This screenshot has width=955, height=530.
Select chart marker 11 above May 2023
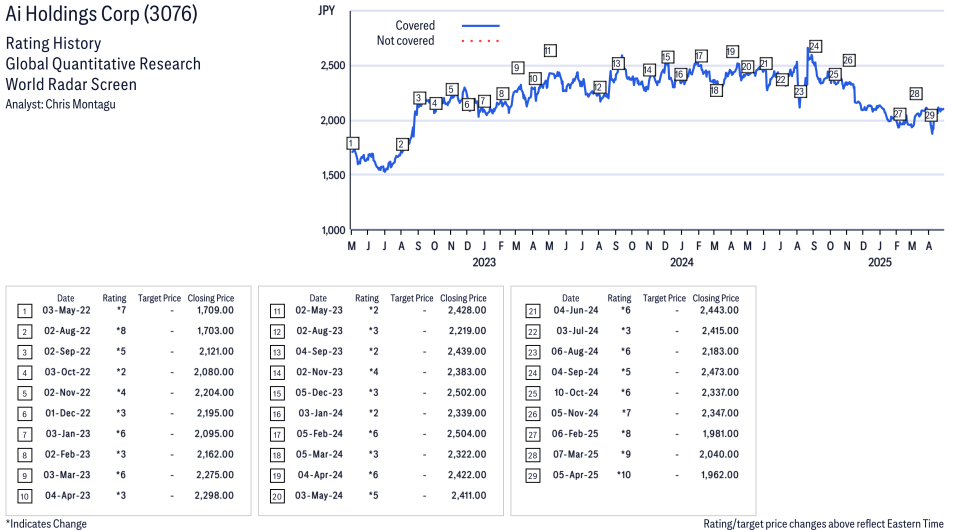click(550, 51)
